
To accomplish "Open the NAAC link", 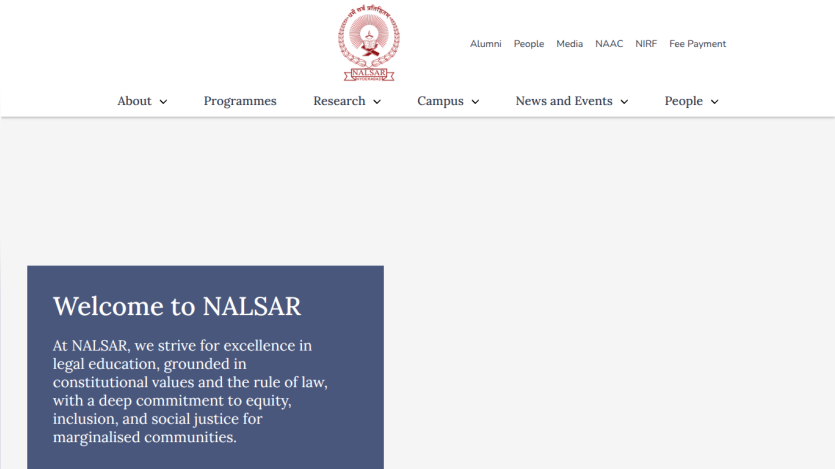I will tap(609, 44).
